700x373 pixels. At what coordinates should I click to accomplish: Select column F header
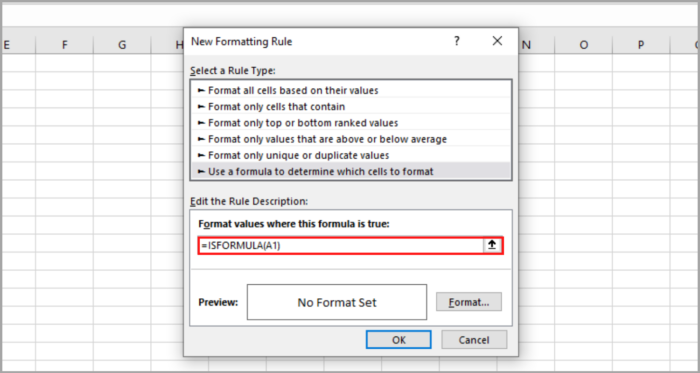[x=65, y=45]
